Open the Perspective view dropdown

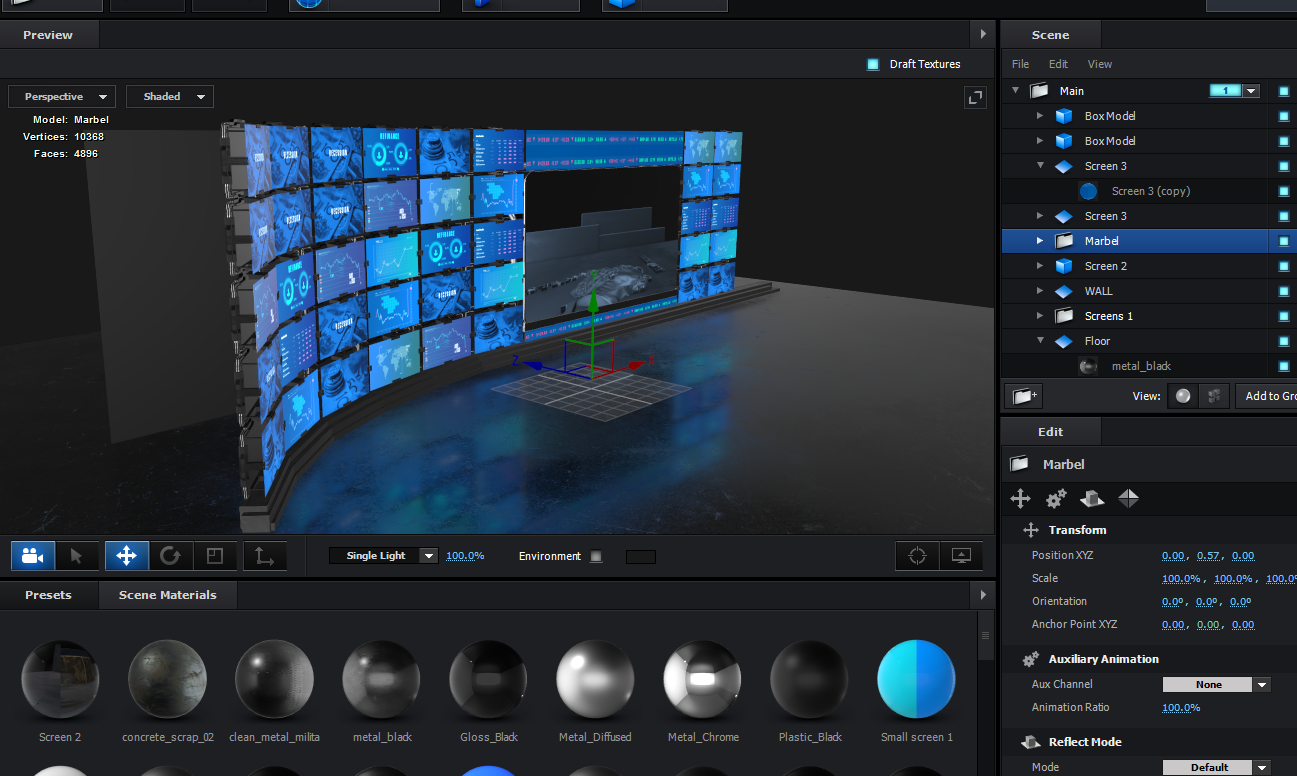click(62, 97)
